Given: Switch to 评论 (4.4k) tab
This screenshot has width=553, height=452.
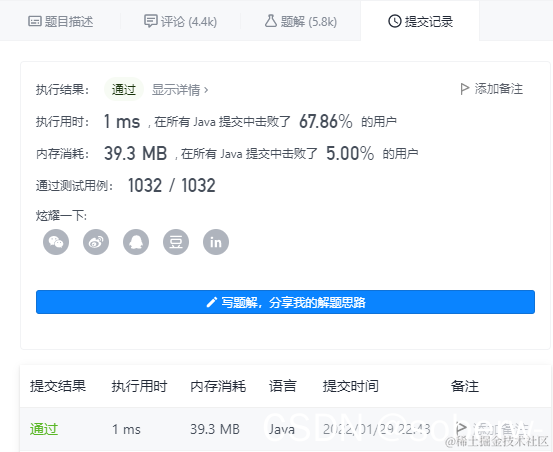Looking at the screenshot, I should pos(180,22).
